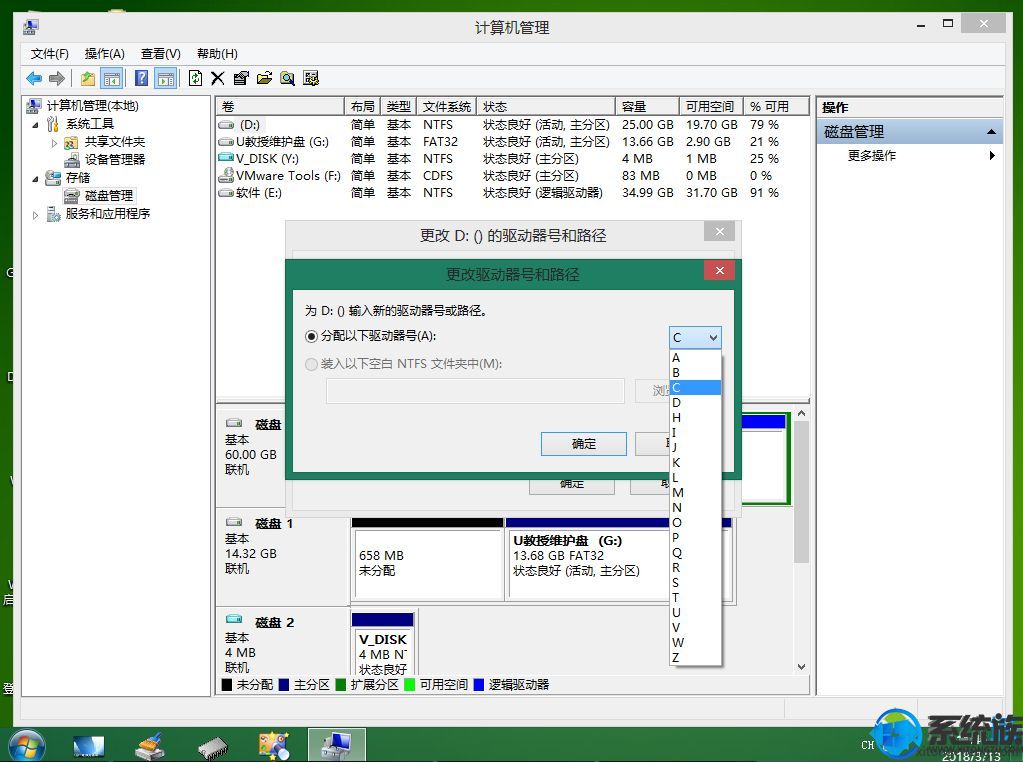Viewport: 1023px width, 762px height.
Task: Open the disk cleaner brush taskbar icon
Action: coord(150,746)
